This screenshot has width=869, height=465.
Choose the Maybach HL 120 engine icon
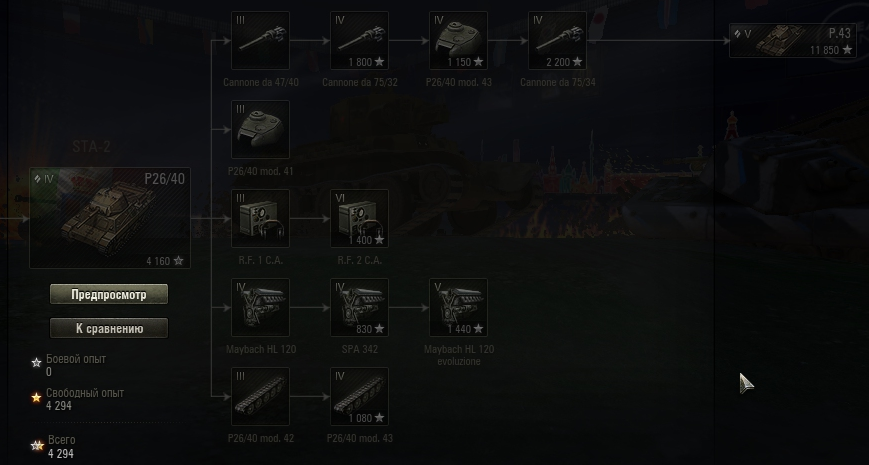260,308
